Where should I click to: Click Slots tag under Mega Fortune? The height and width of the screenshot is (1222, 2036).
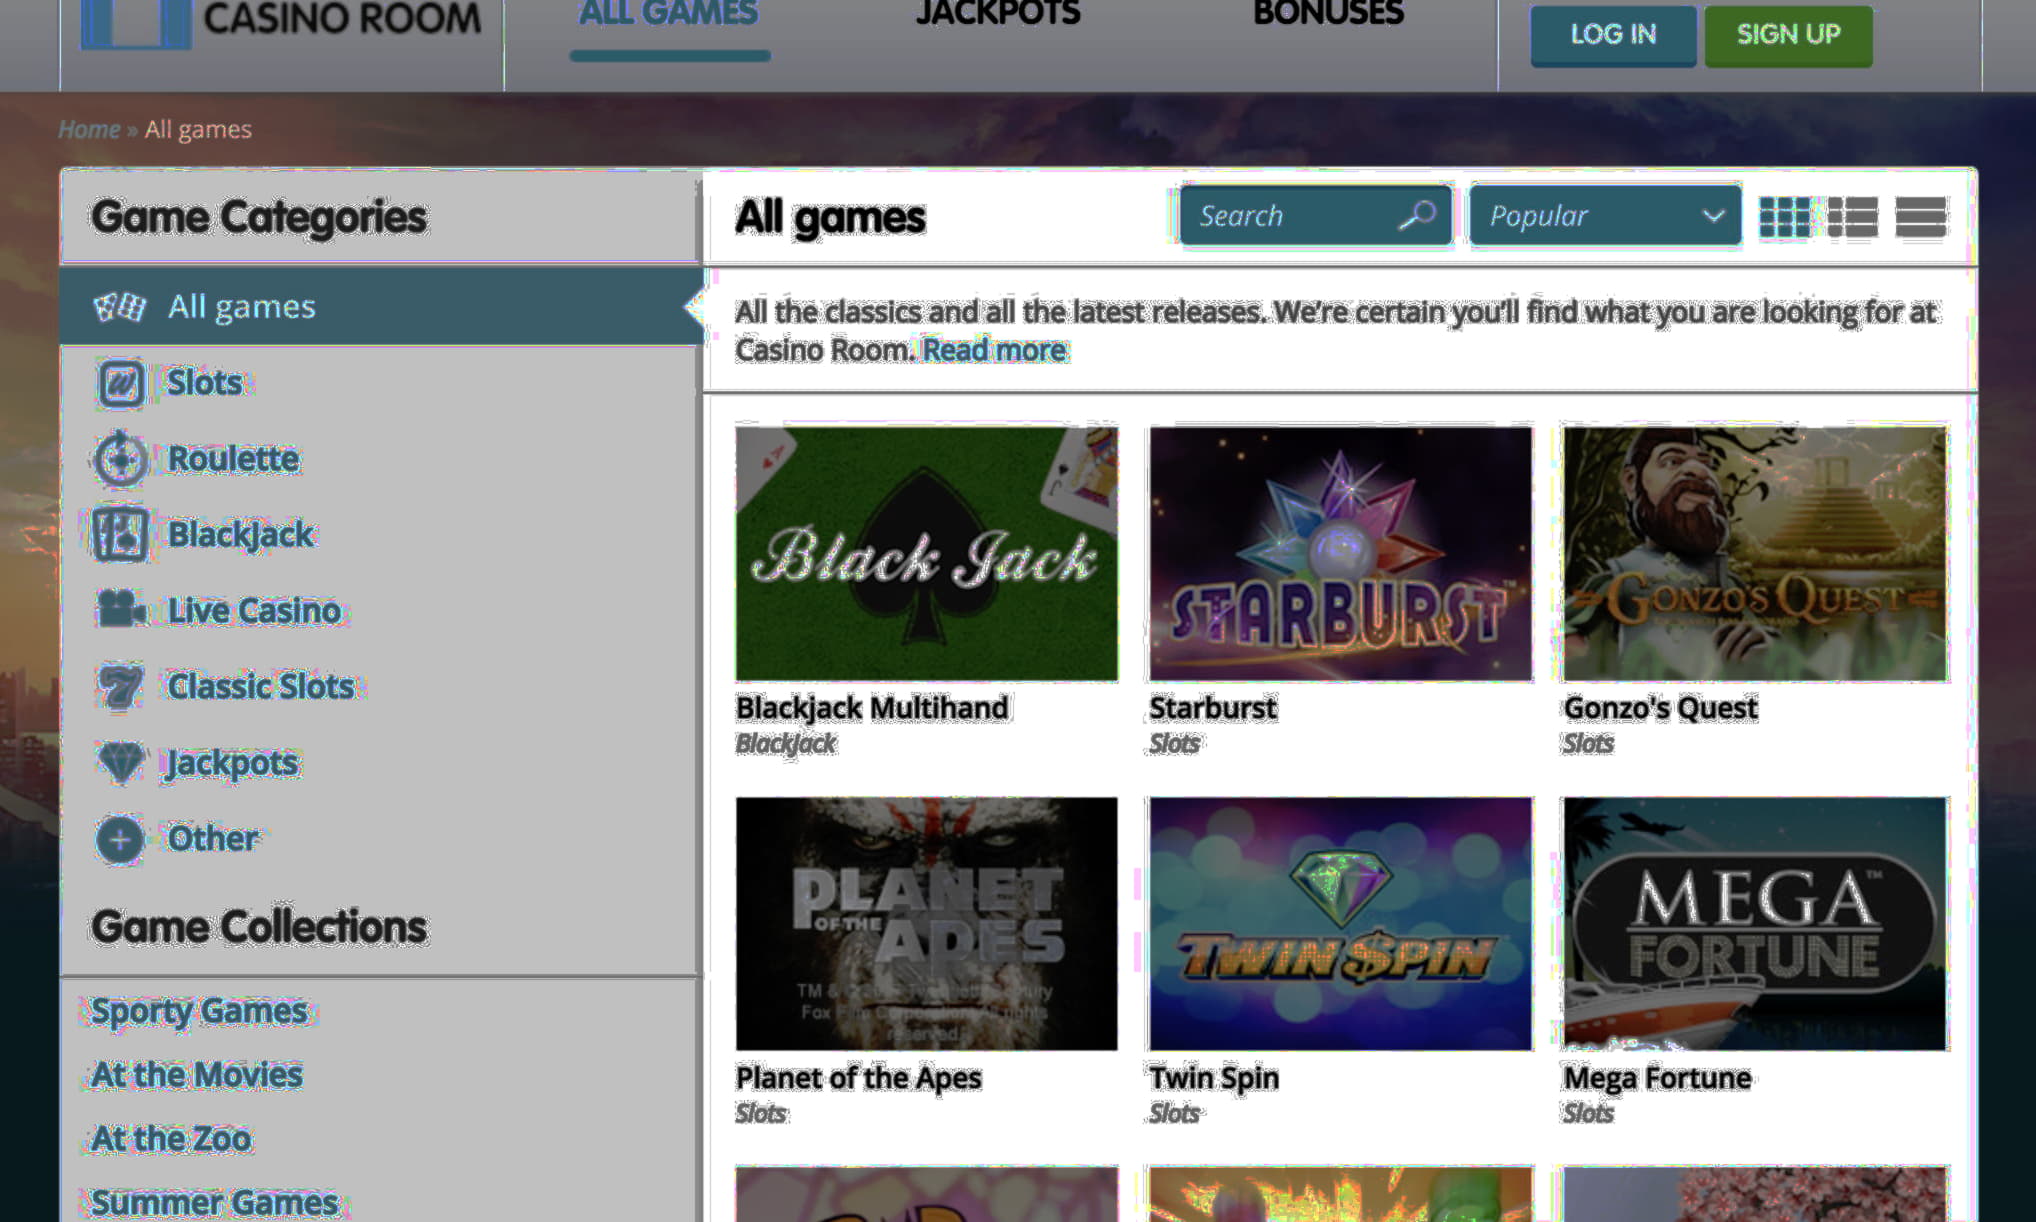click(x=1588, y=1113)
